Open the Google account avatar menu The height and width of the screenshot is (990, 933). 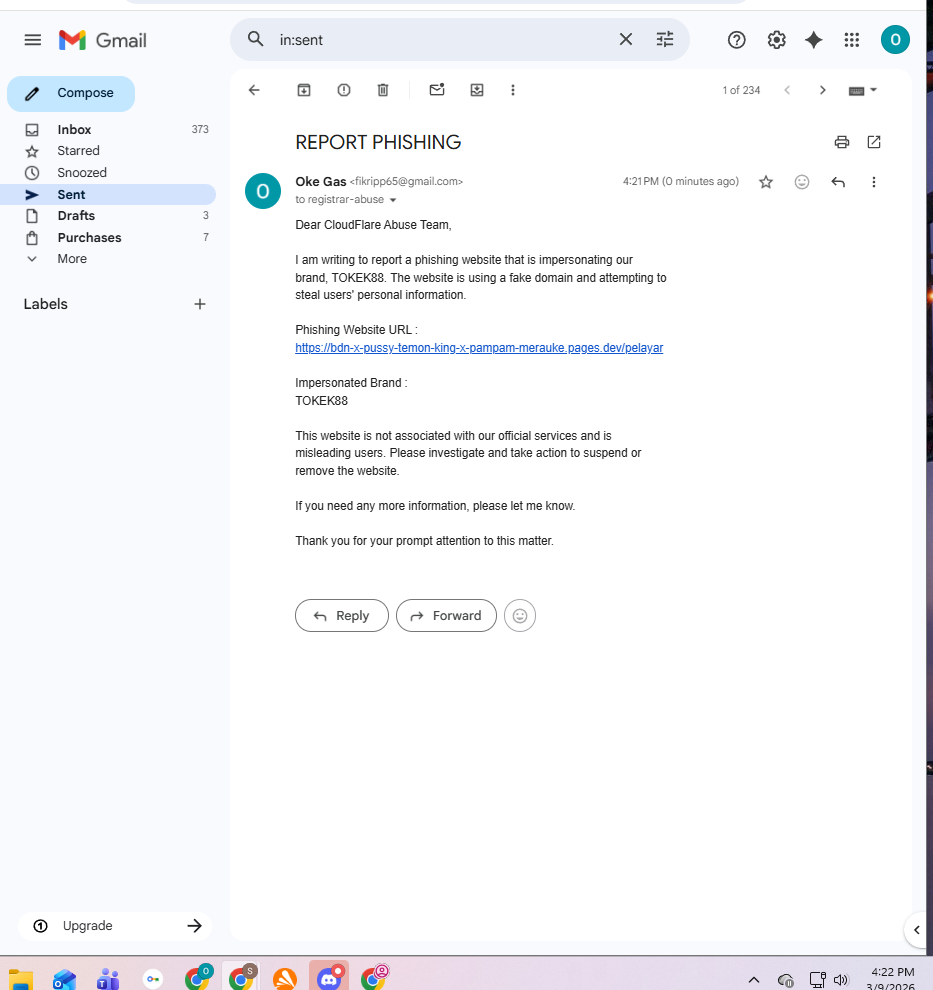coord(895,40)
